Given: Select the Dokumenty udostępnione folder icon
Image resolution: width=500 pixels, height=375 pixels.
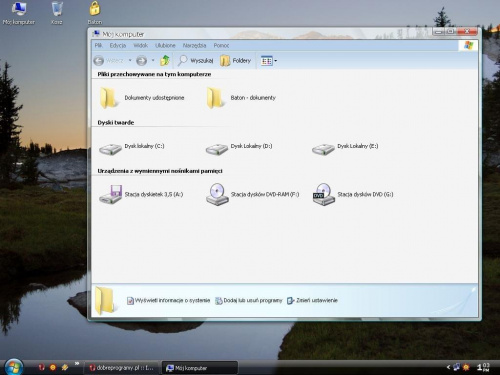Looking at the screenshot, I should click(109, 98).
